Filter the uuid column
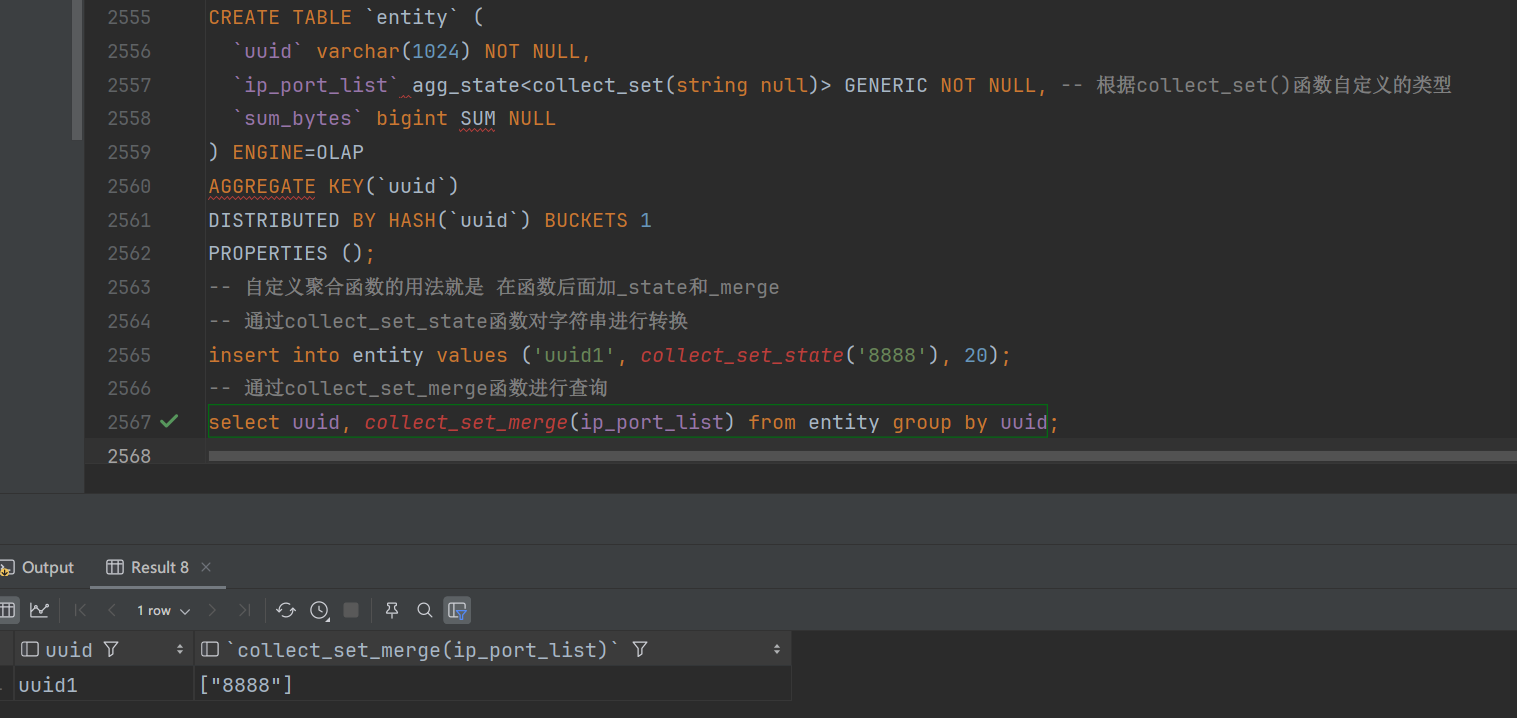1517x718 pixels. coord(111,650)
